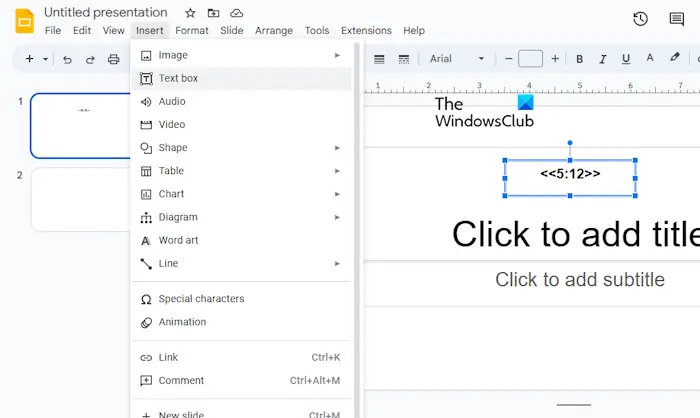This screenshot has width=700, height=418.
Task: Click the border weight icon
Action: [x=379, y=59]
